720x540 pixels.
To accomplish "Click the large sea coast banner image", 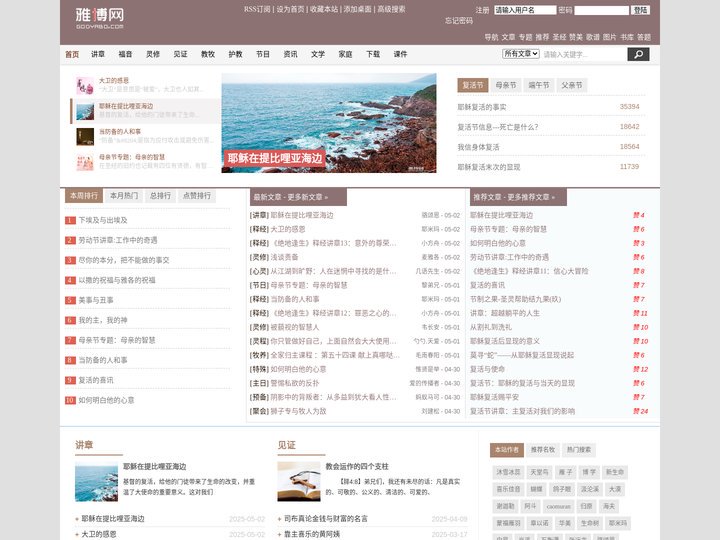I will tap(329, 123).
